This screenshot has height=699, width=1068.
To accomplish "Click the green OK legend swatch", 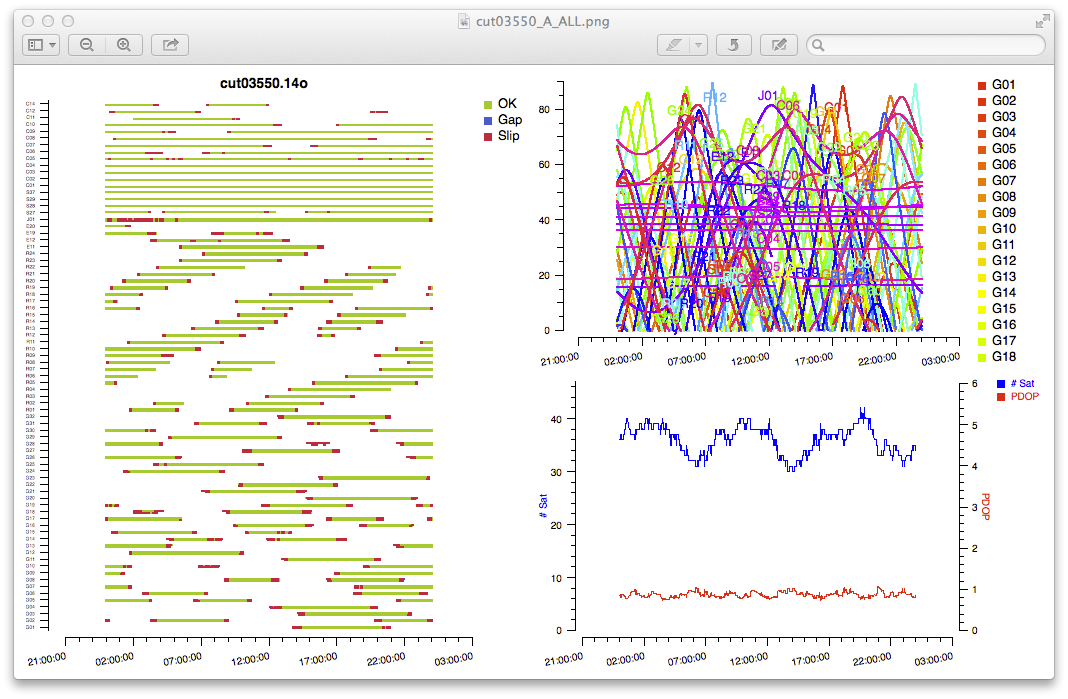I will (488, 104).
